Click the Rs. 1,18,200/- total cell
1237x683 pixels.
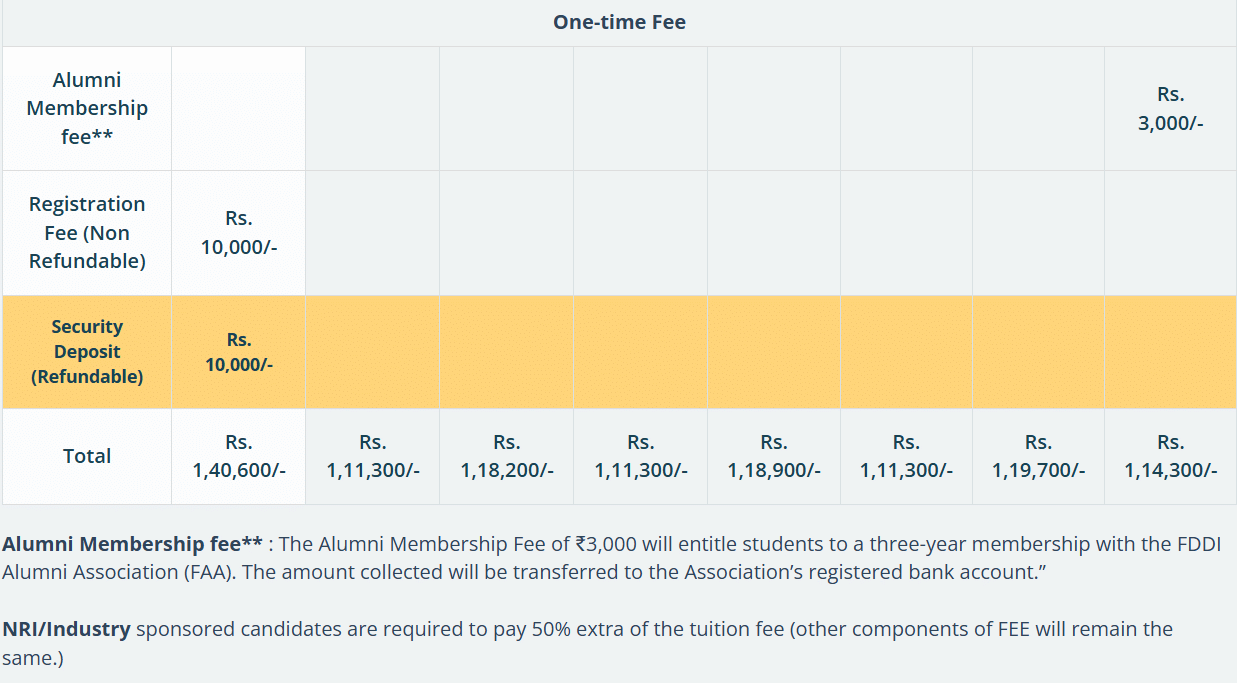pos(506,456)
